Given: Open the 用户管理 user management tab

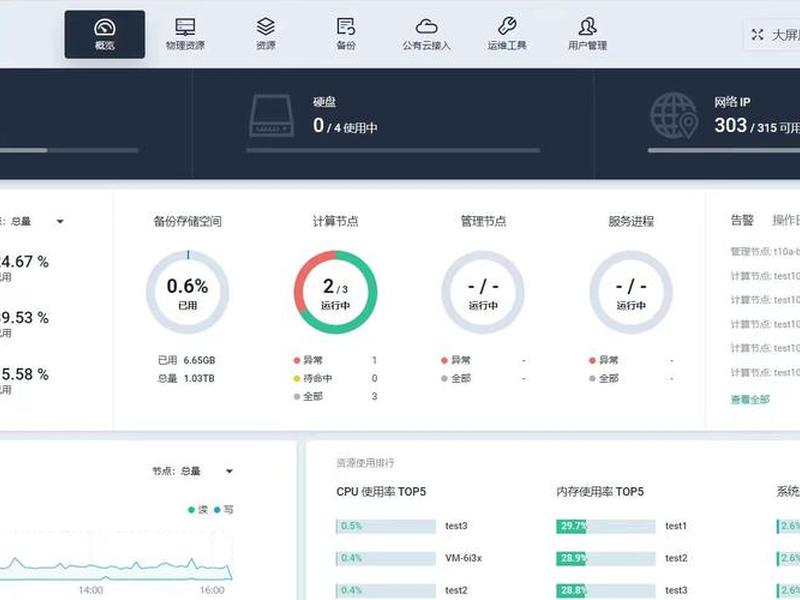Looking at the screenshot, I should click(x=587, y=34).
